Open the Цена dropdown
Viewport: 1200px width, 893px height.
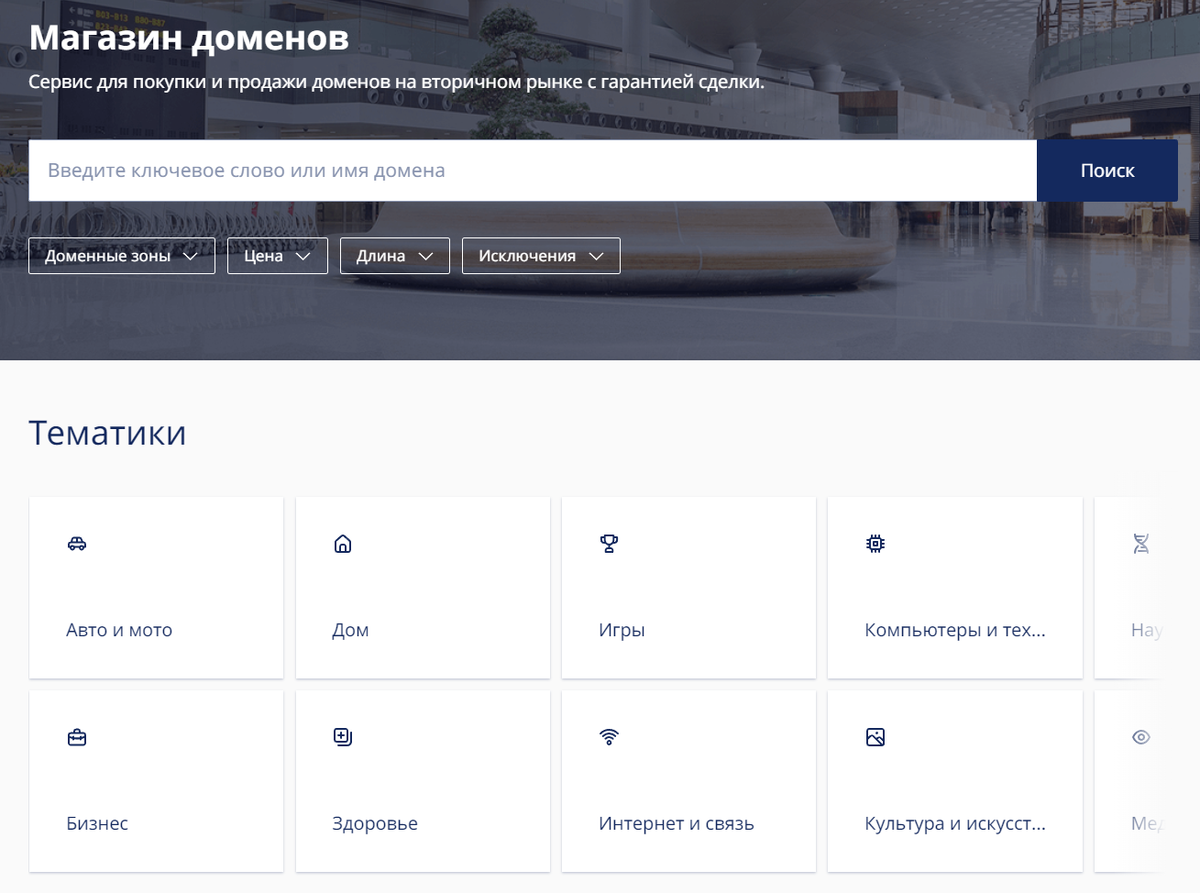(277, 255)
